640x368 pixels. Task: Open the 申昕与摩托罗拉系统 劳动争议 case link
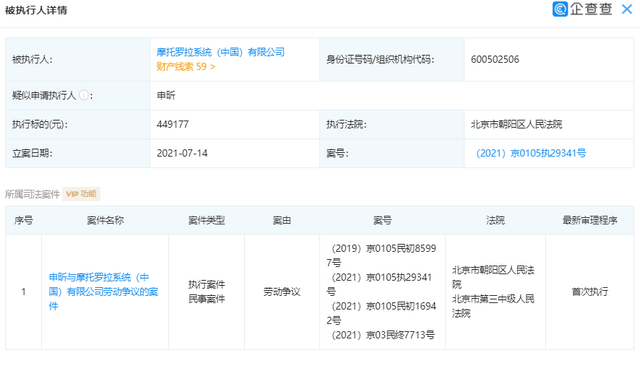point(103,292)
